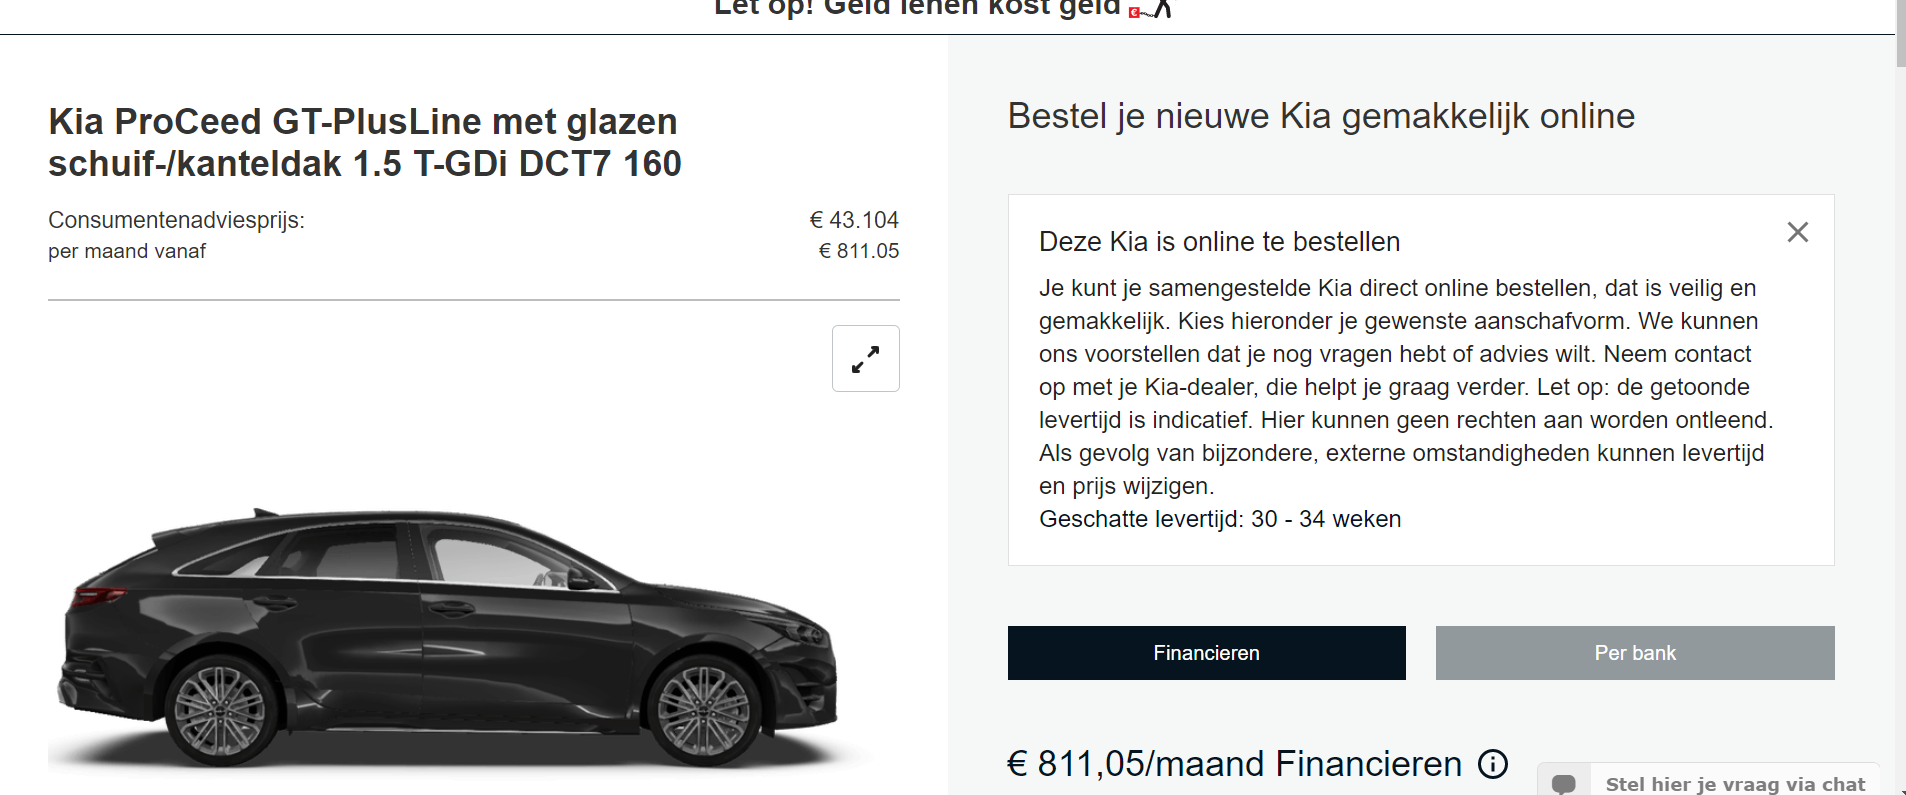The image size is (1906, 795).
Task: Click the 'Geschatte levertijd: 30 - 34 weken' line
Action: click(1220, 519)
